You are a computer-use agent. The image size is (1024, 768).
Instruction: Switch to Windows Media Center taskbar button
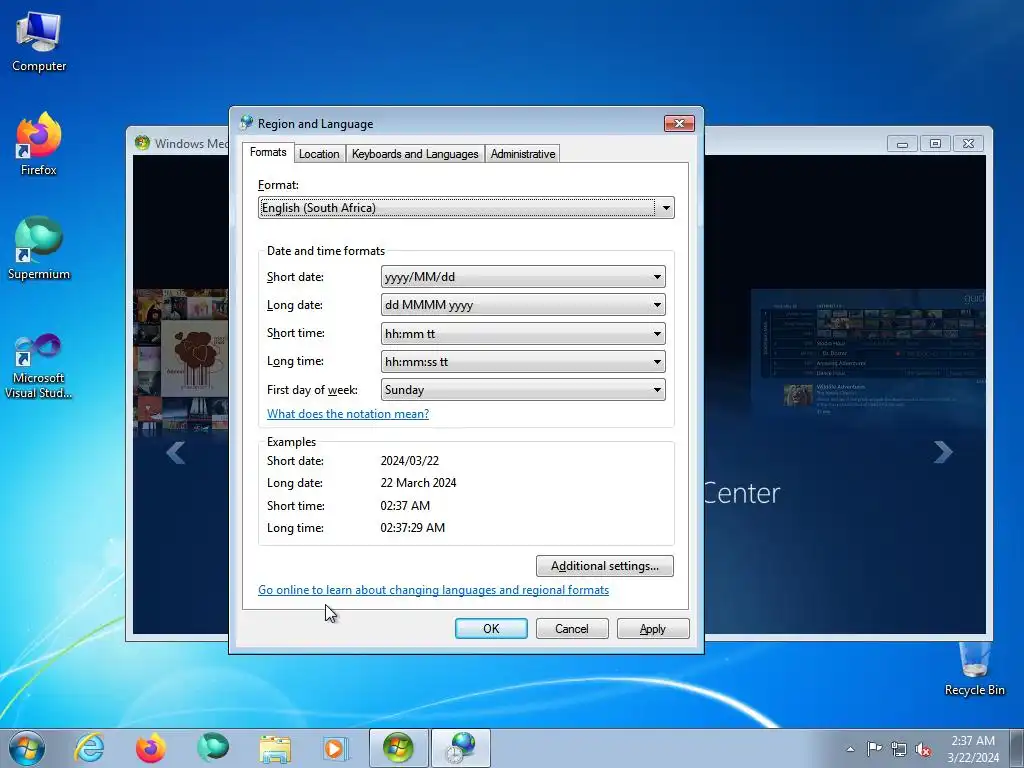click(x=398, y=748)
